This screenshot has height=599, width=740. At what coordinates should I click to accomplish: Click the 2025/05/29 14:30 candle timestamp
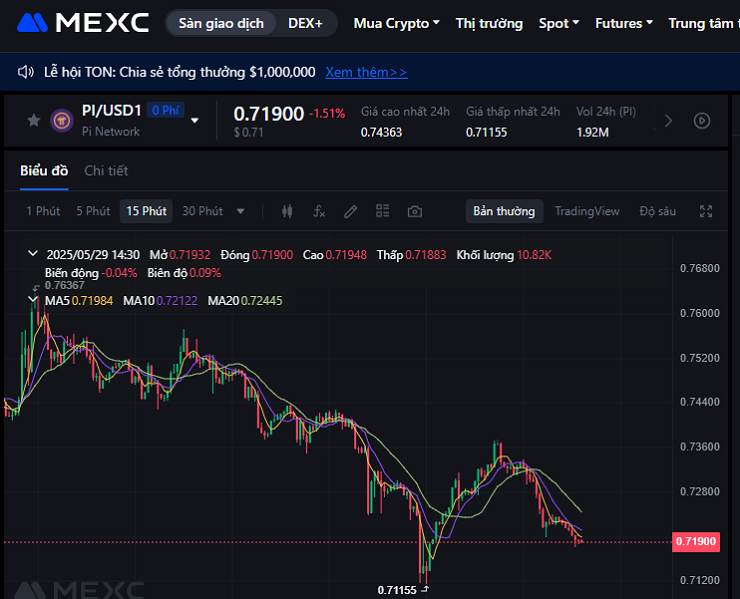click(x=93, y=255)
